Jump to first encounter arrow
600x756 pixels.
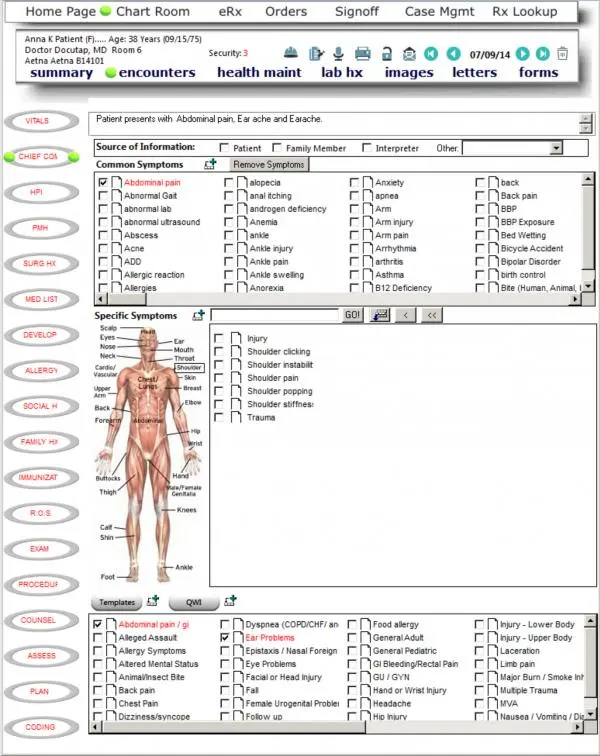[431, 54]
